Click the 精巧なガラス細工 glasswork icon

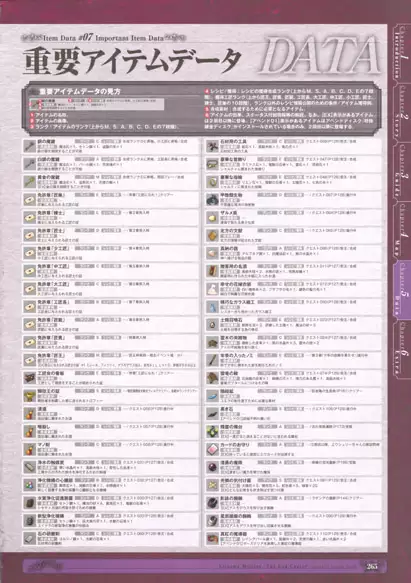[x=212, y=307]
